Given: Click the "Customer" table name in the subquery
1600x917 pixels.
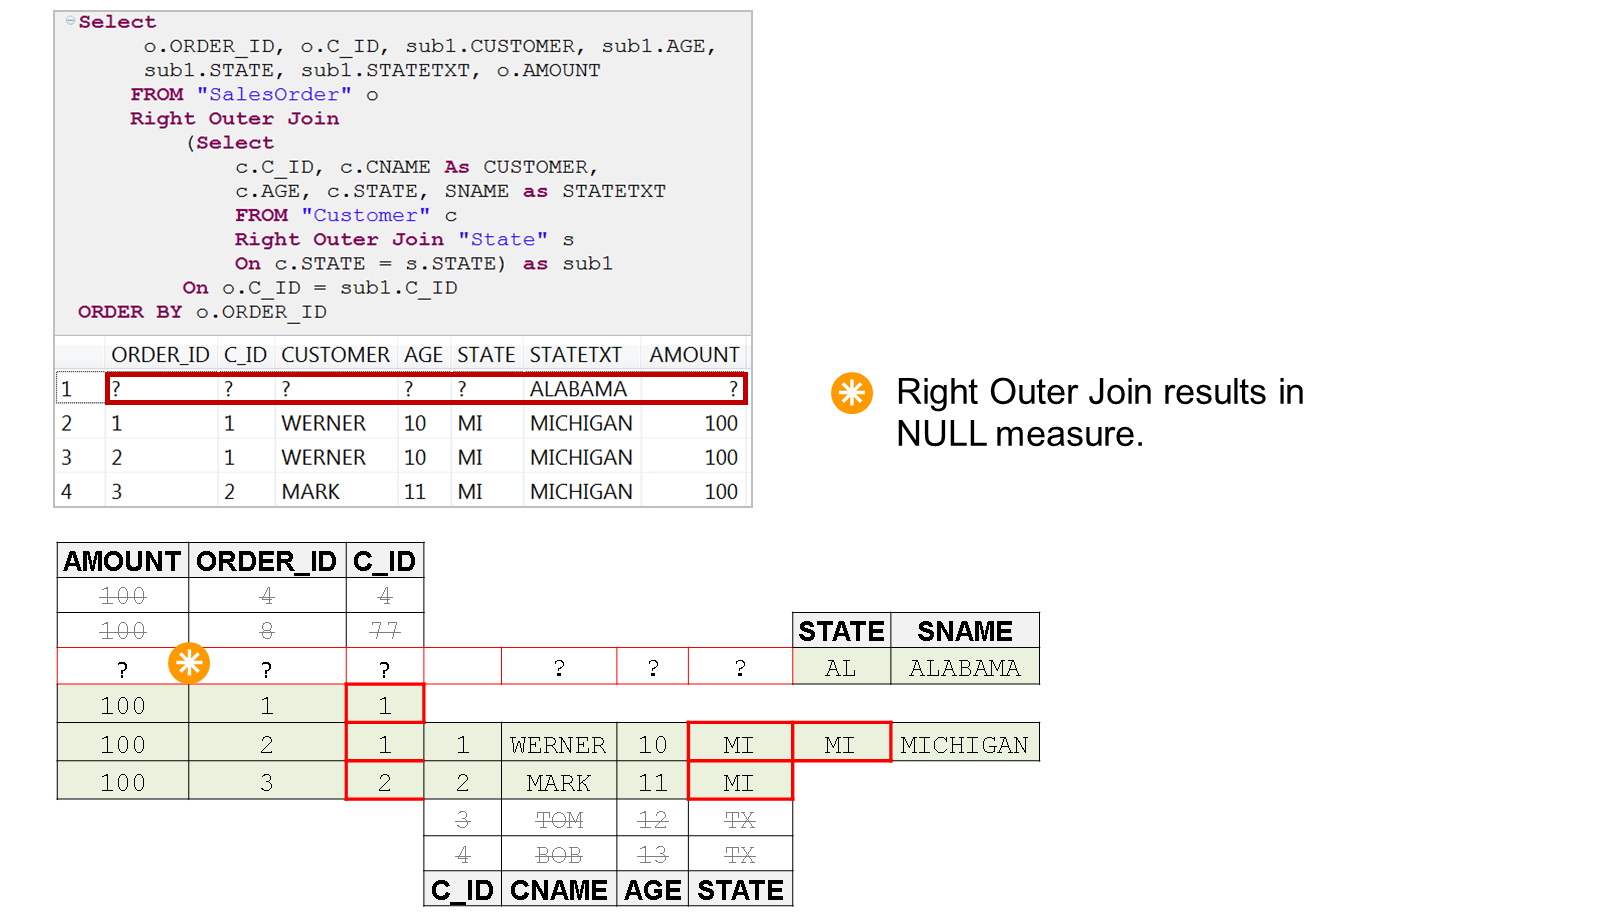Looking at the screenshot, I should [366, 216].
